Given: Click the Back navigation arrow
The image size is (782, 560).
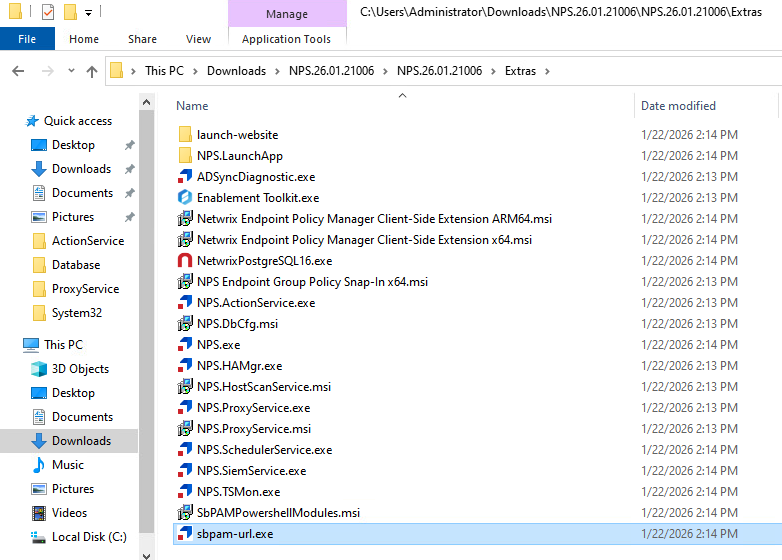Looking at the screenshot, I should 18,71.
